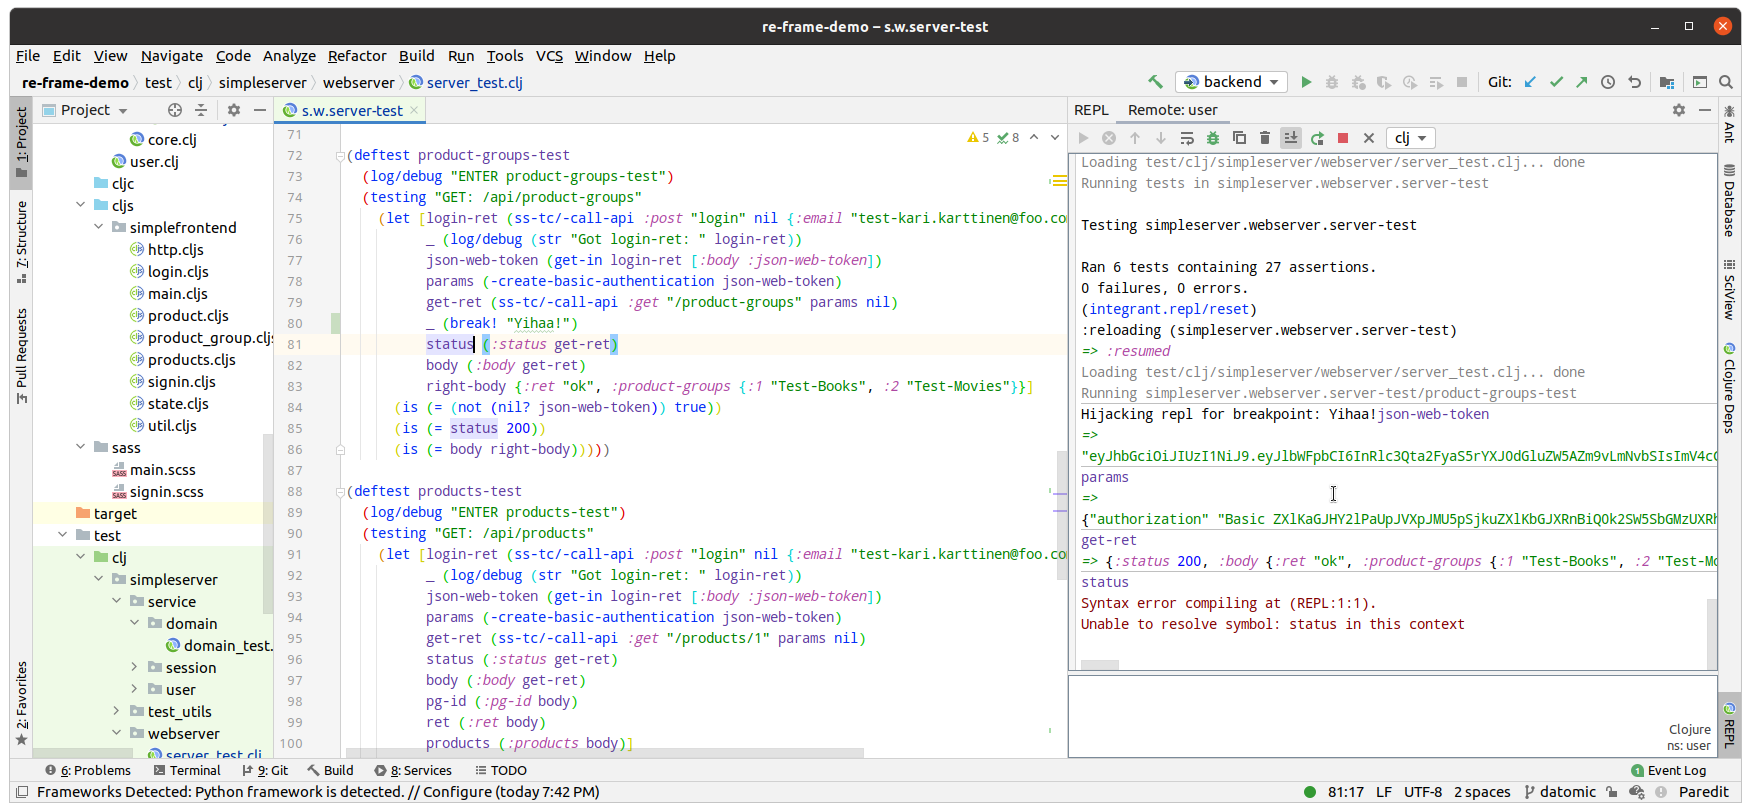Collapse the sass folder

81,447
